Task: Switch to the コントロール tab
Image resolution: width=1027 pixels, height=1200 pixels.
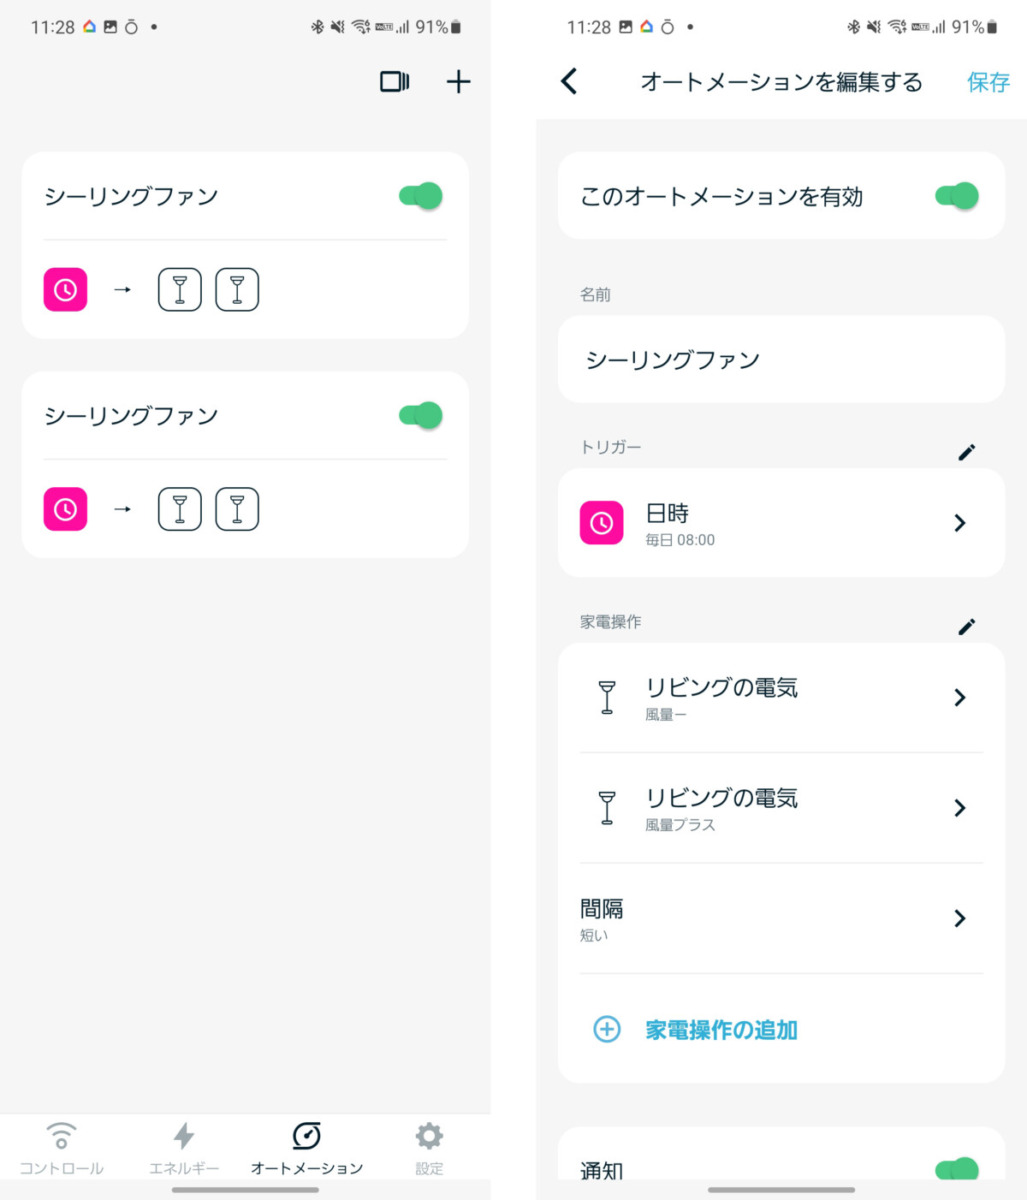Action: tap(61, 1148)
